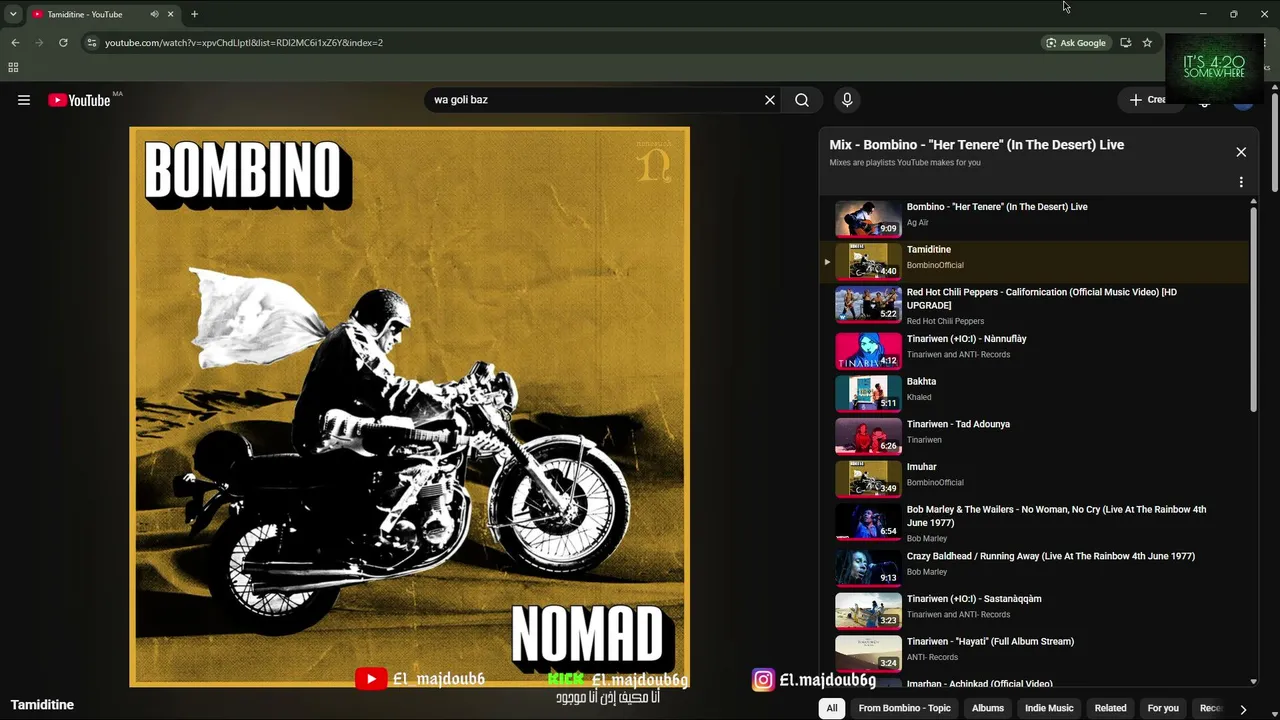Play Bombino Her Tenere live thumbnail
1280x720 pixels.
[x=868, y=218]
